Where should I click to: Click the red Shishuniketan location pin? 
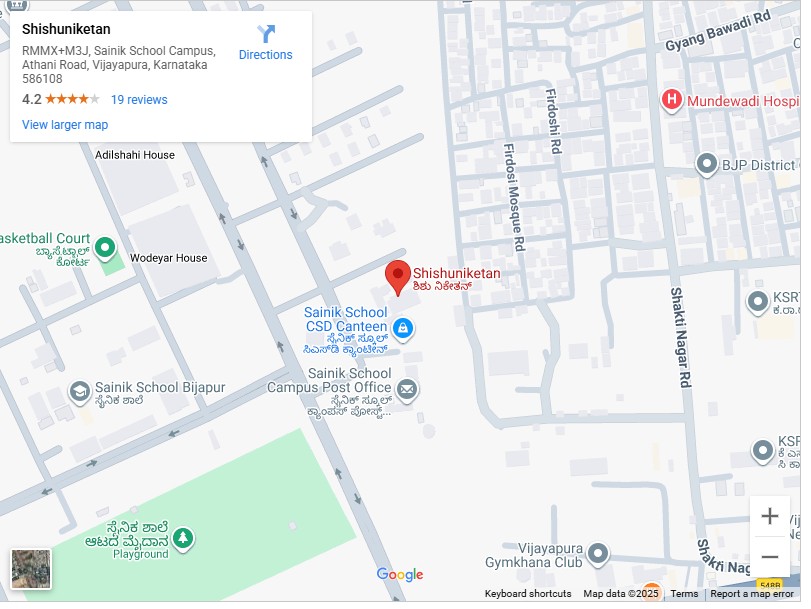[398, 278]
